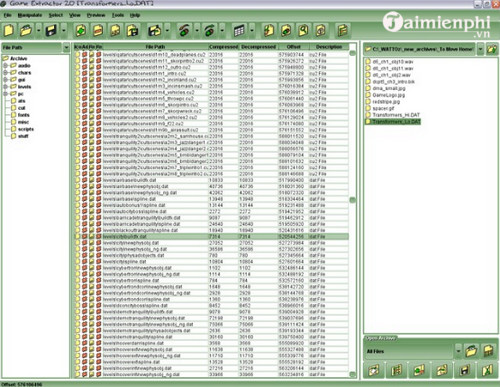Click the open folder icon beside All Files
The width and height of the screenshot is (500, 387).
point(471,351)
